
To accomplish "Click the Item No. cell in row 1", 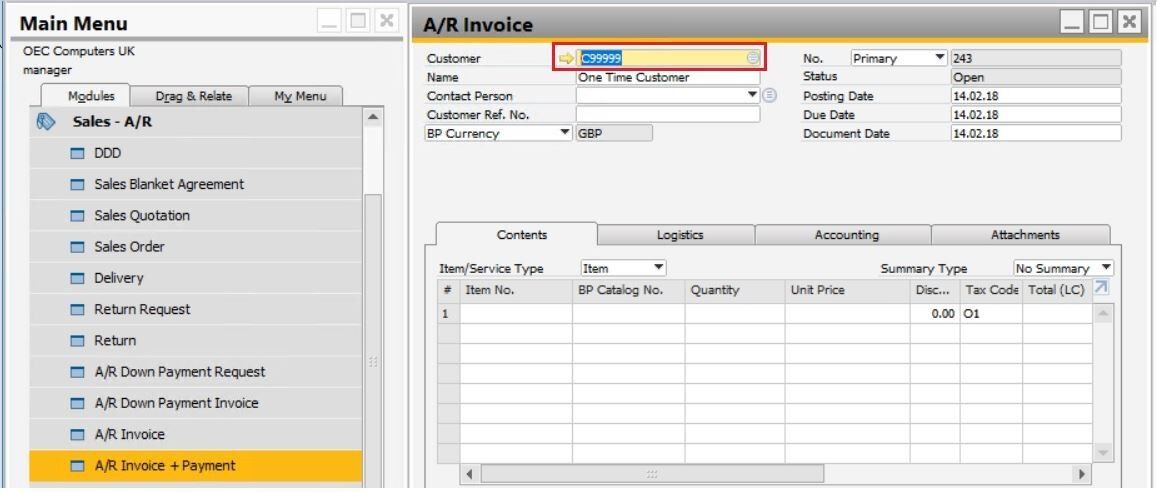I will [516, 313].
